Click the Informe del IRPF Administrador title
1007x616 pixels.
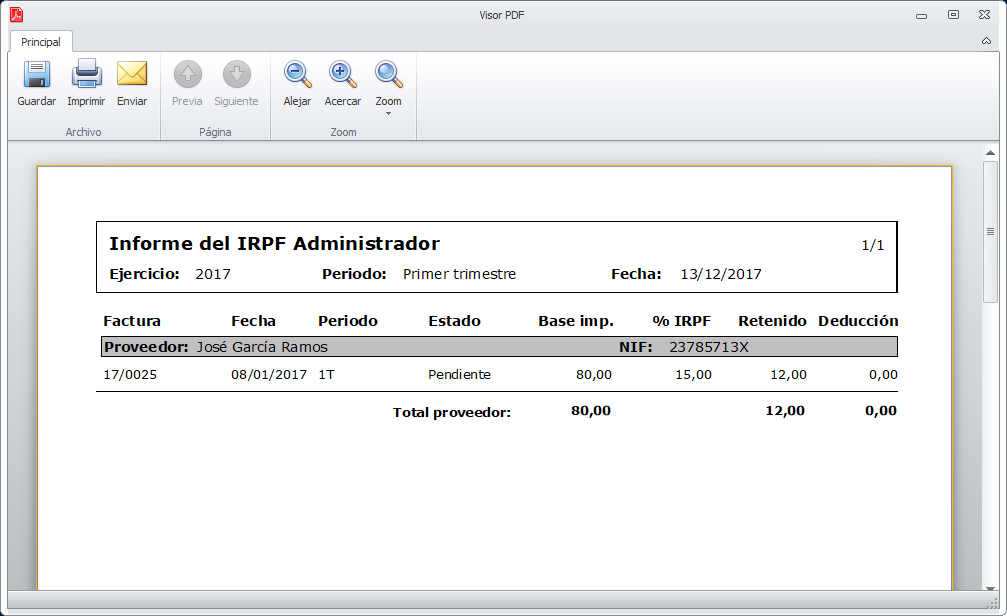274,244
